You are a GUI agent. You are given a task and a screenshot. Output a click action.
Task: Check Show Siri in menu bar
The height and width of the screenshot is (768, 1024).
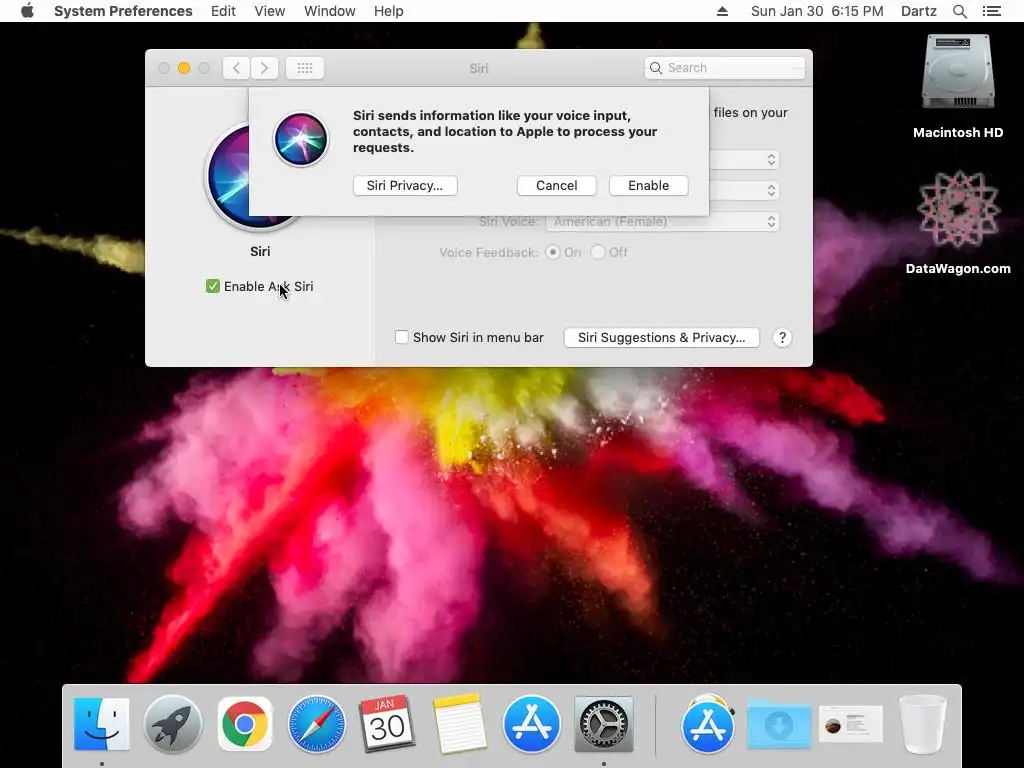pos(402,337)
